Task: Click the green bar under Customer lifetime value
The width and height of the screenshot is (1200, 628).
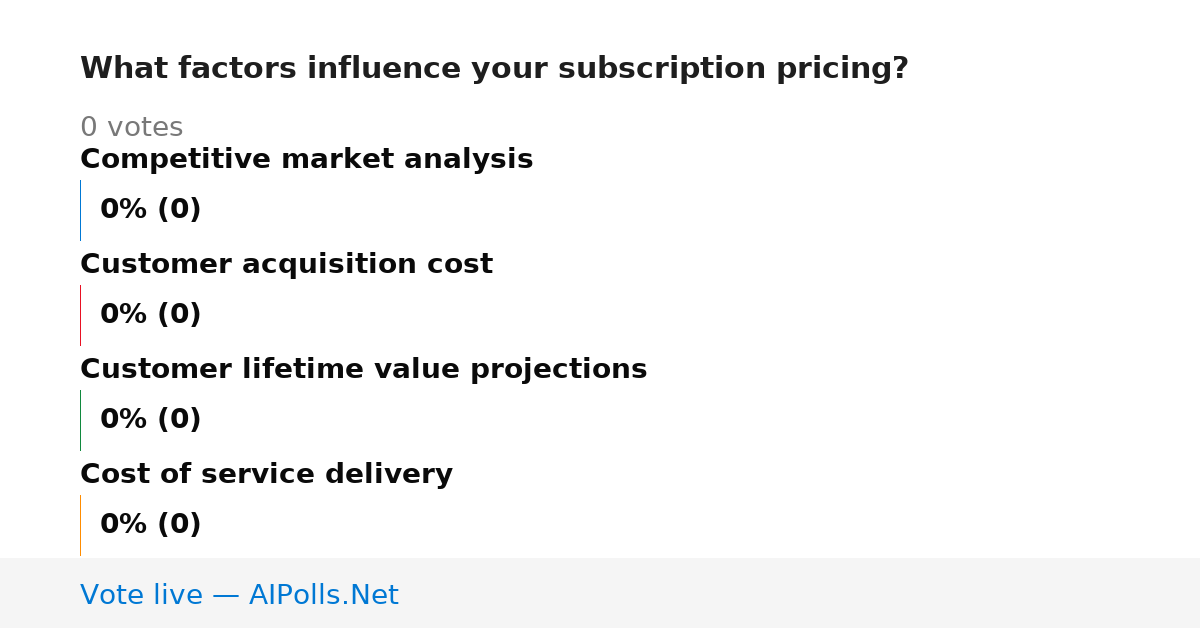Action: pyautogui.click(x=81, y=420)
